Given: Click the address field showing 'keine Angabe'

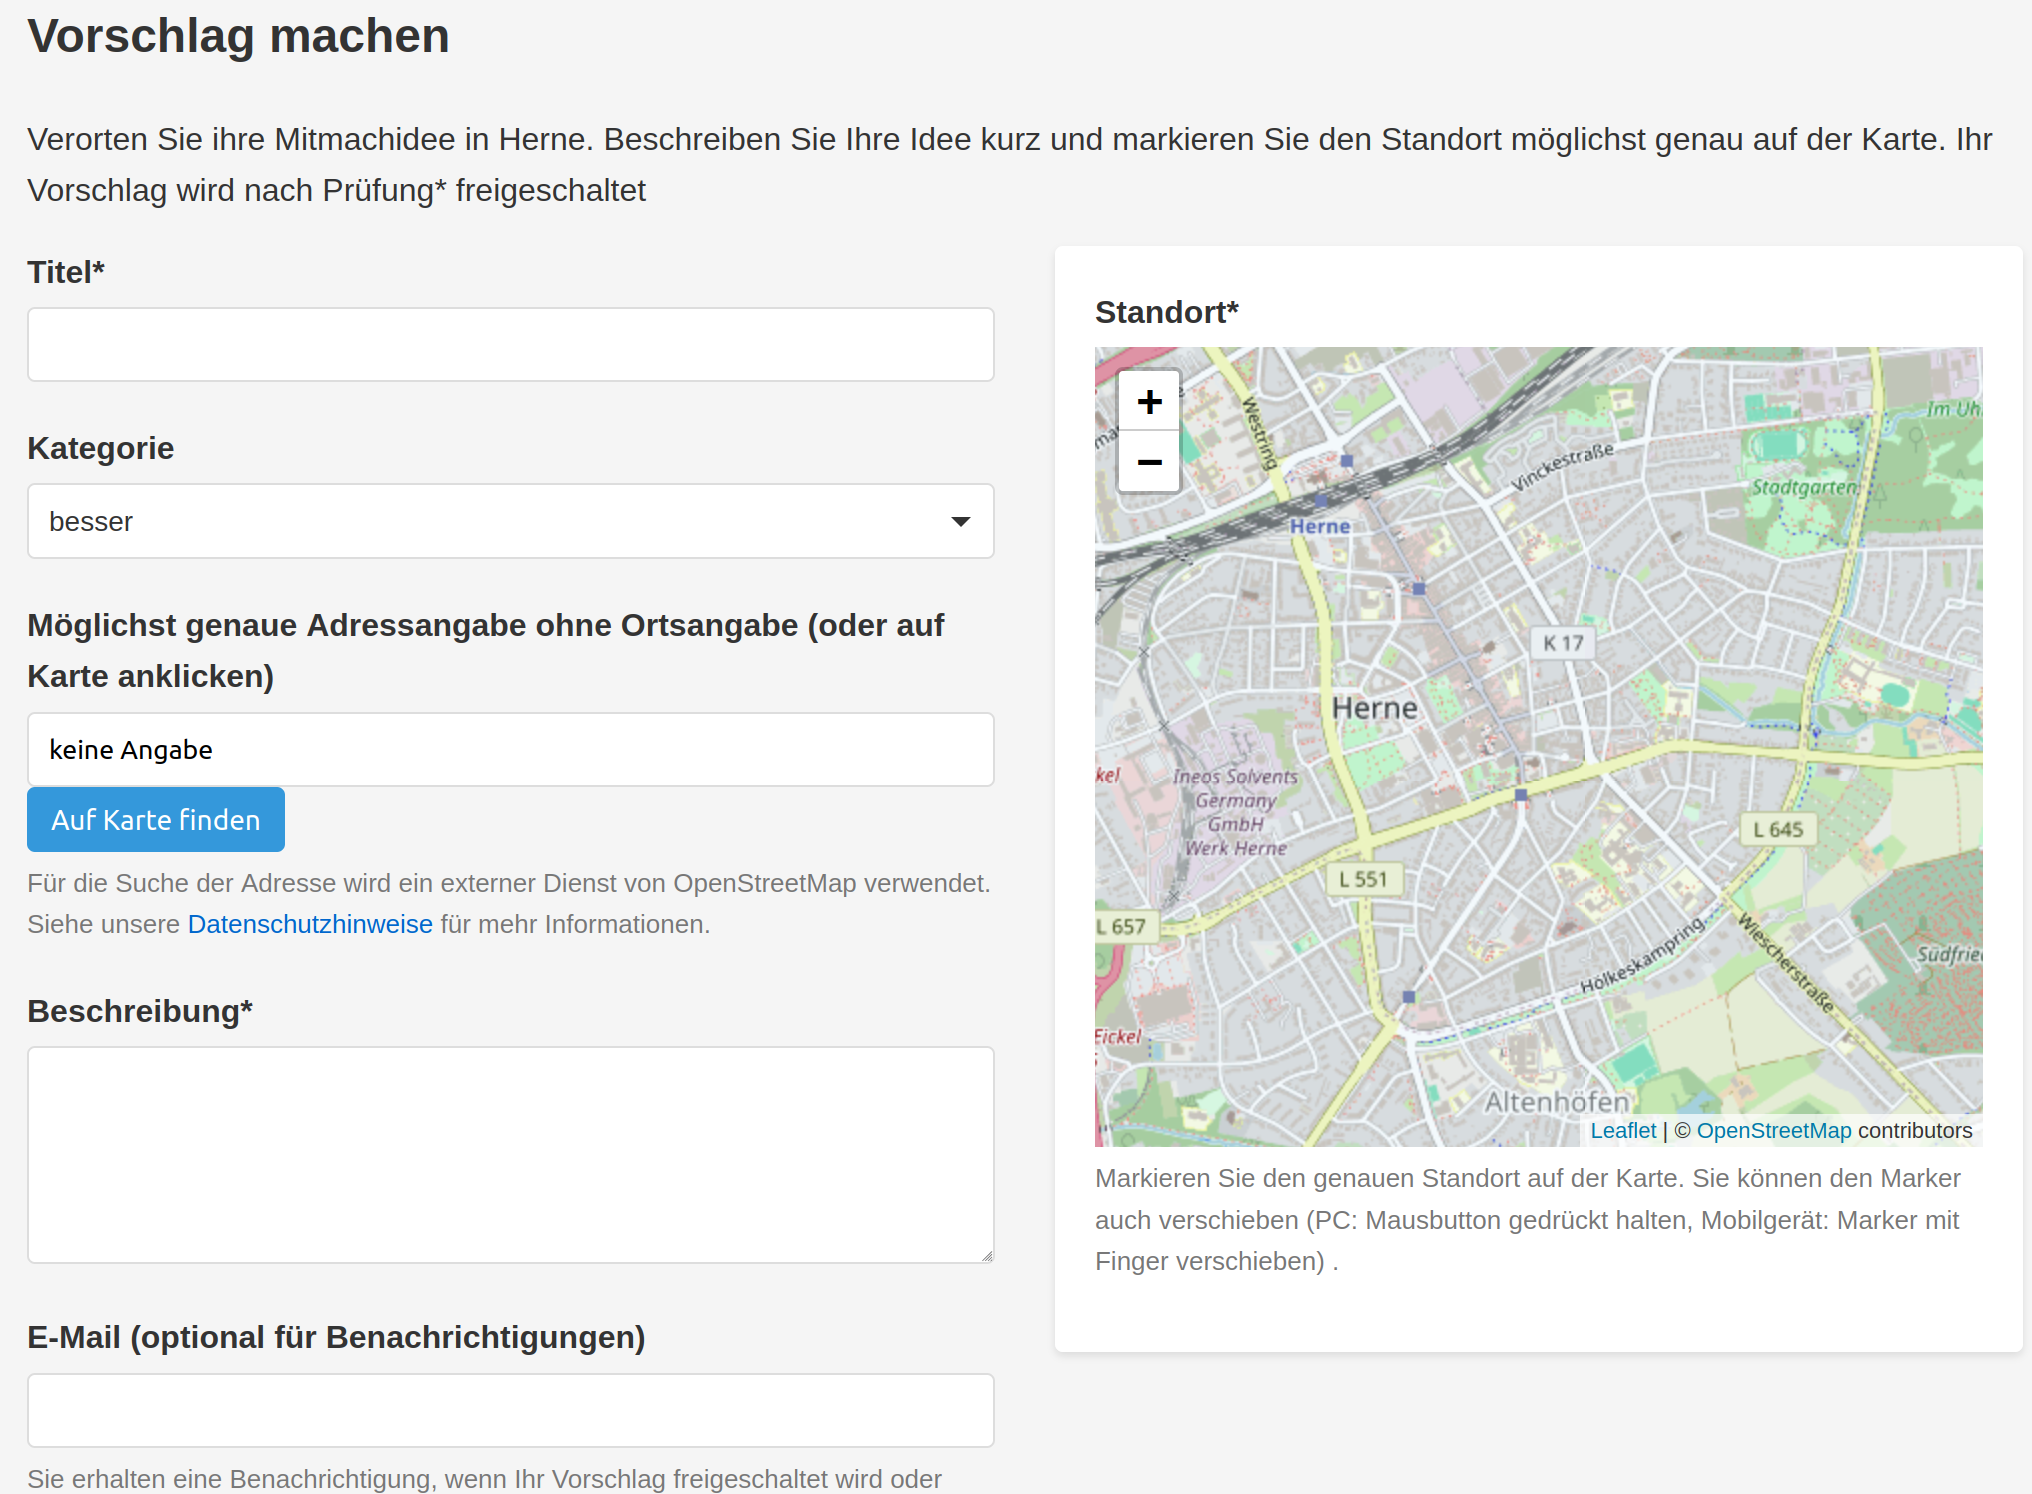Looking at the screenshot, I should tap(510, 749).
